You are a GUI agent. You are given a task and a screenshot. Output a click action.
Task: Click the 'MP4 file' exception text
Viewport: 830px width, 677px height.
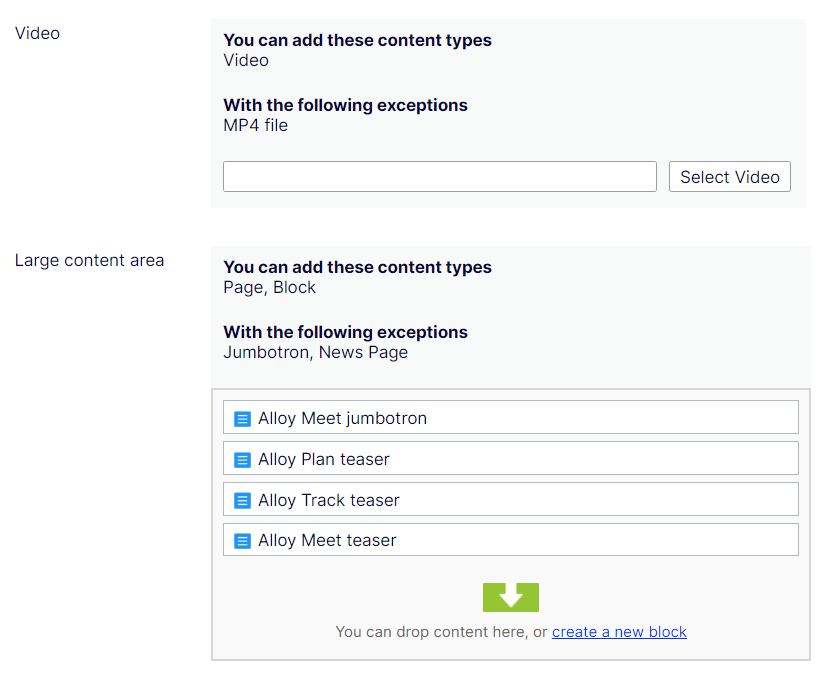255,125
